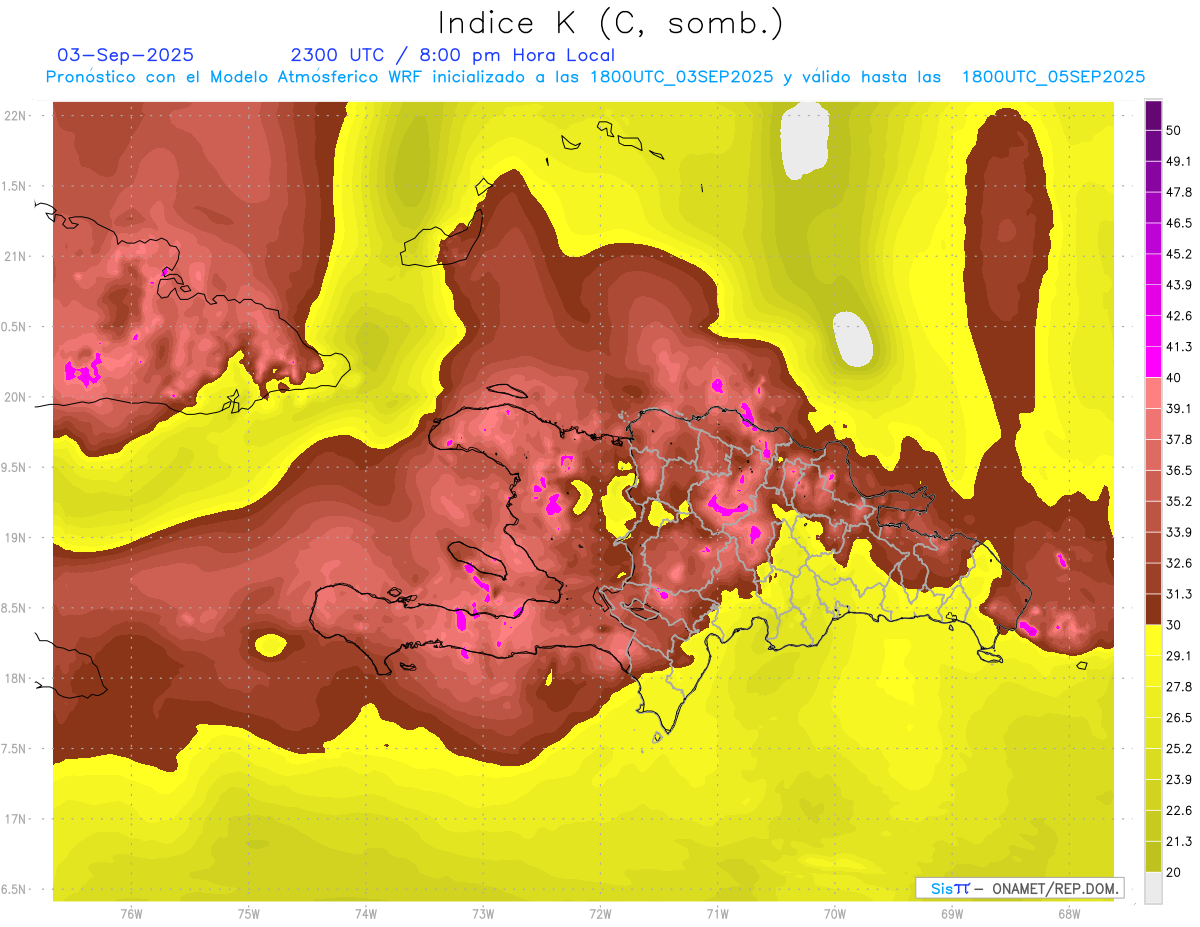Screen dimensions: 1200x927
Task: Select the magenta swatch between 40 and 41.3
Action: point(1153,362)
